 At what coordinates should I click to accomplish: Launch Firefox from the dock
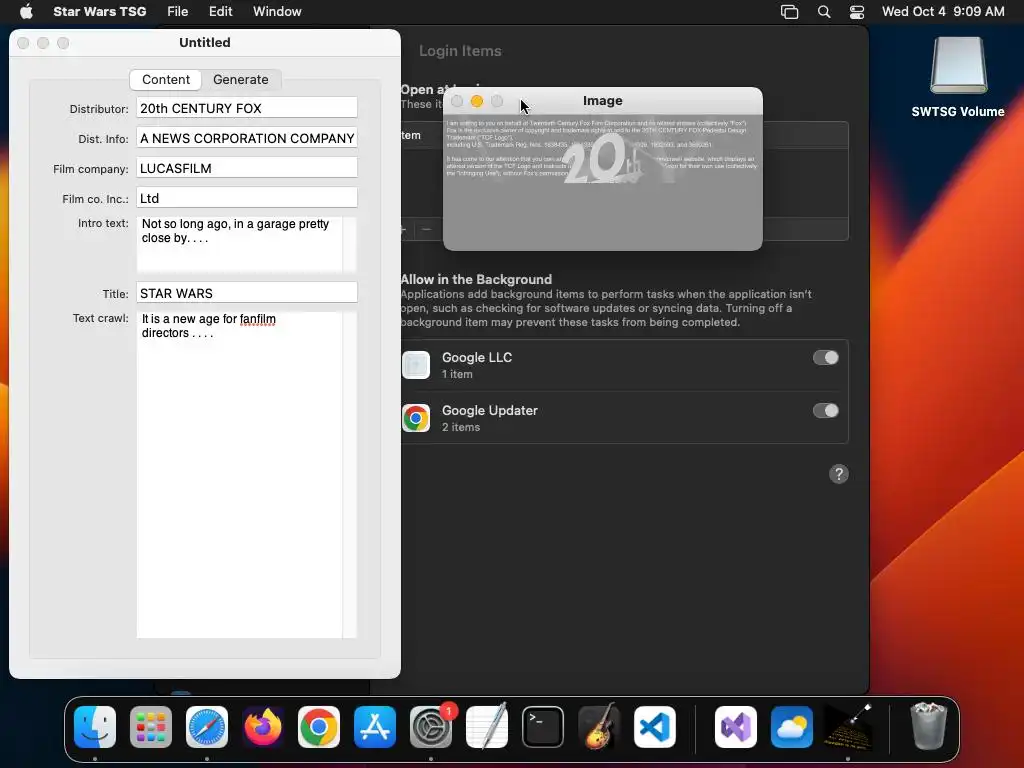tap(263, 727)
